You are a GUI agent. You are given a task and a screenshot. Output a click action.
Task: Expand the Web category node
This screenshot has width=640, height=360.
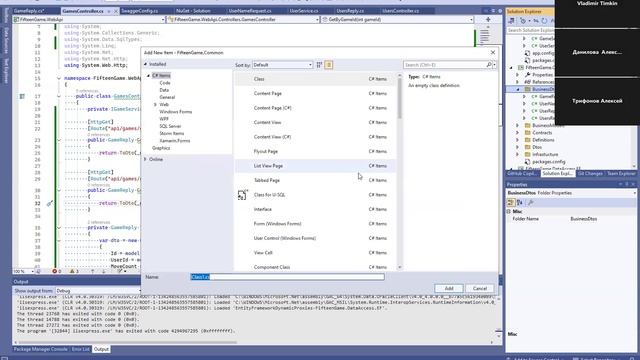click(x=155, y=104)
